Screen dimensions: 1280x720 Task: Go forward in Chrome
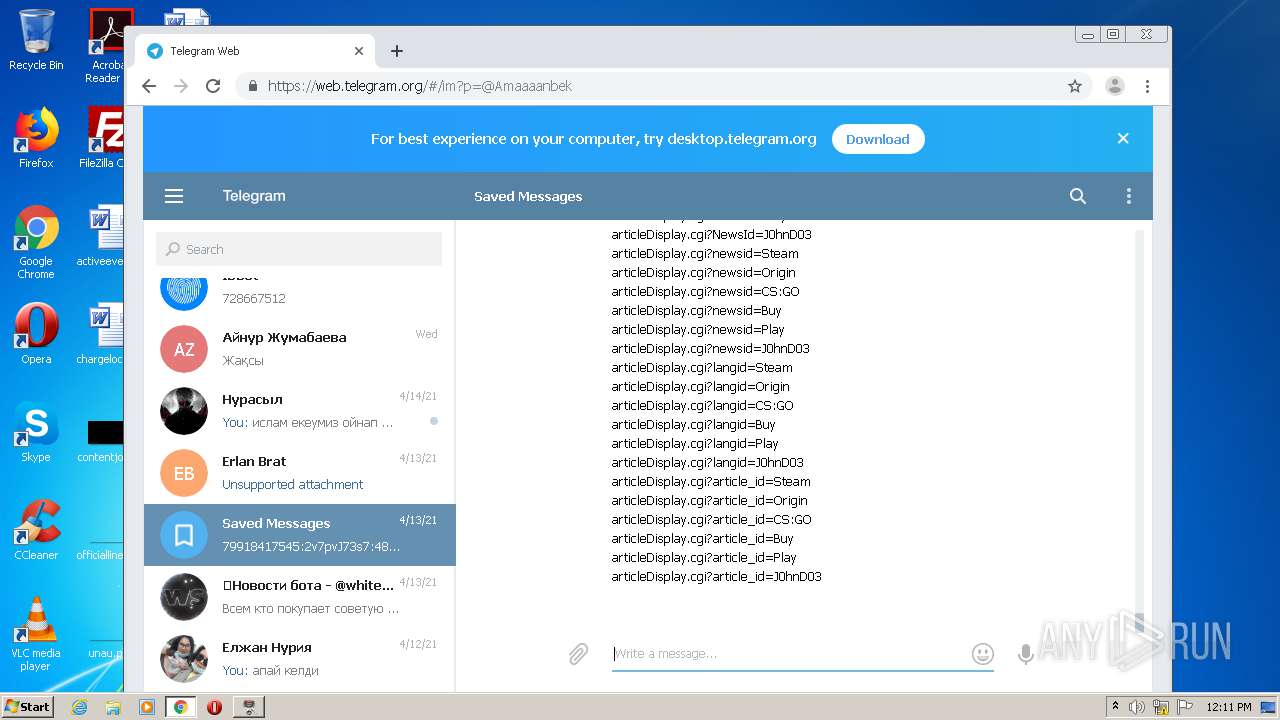coord(181,86)
